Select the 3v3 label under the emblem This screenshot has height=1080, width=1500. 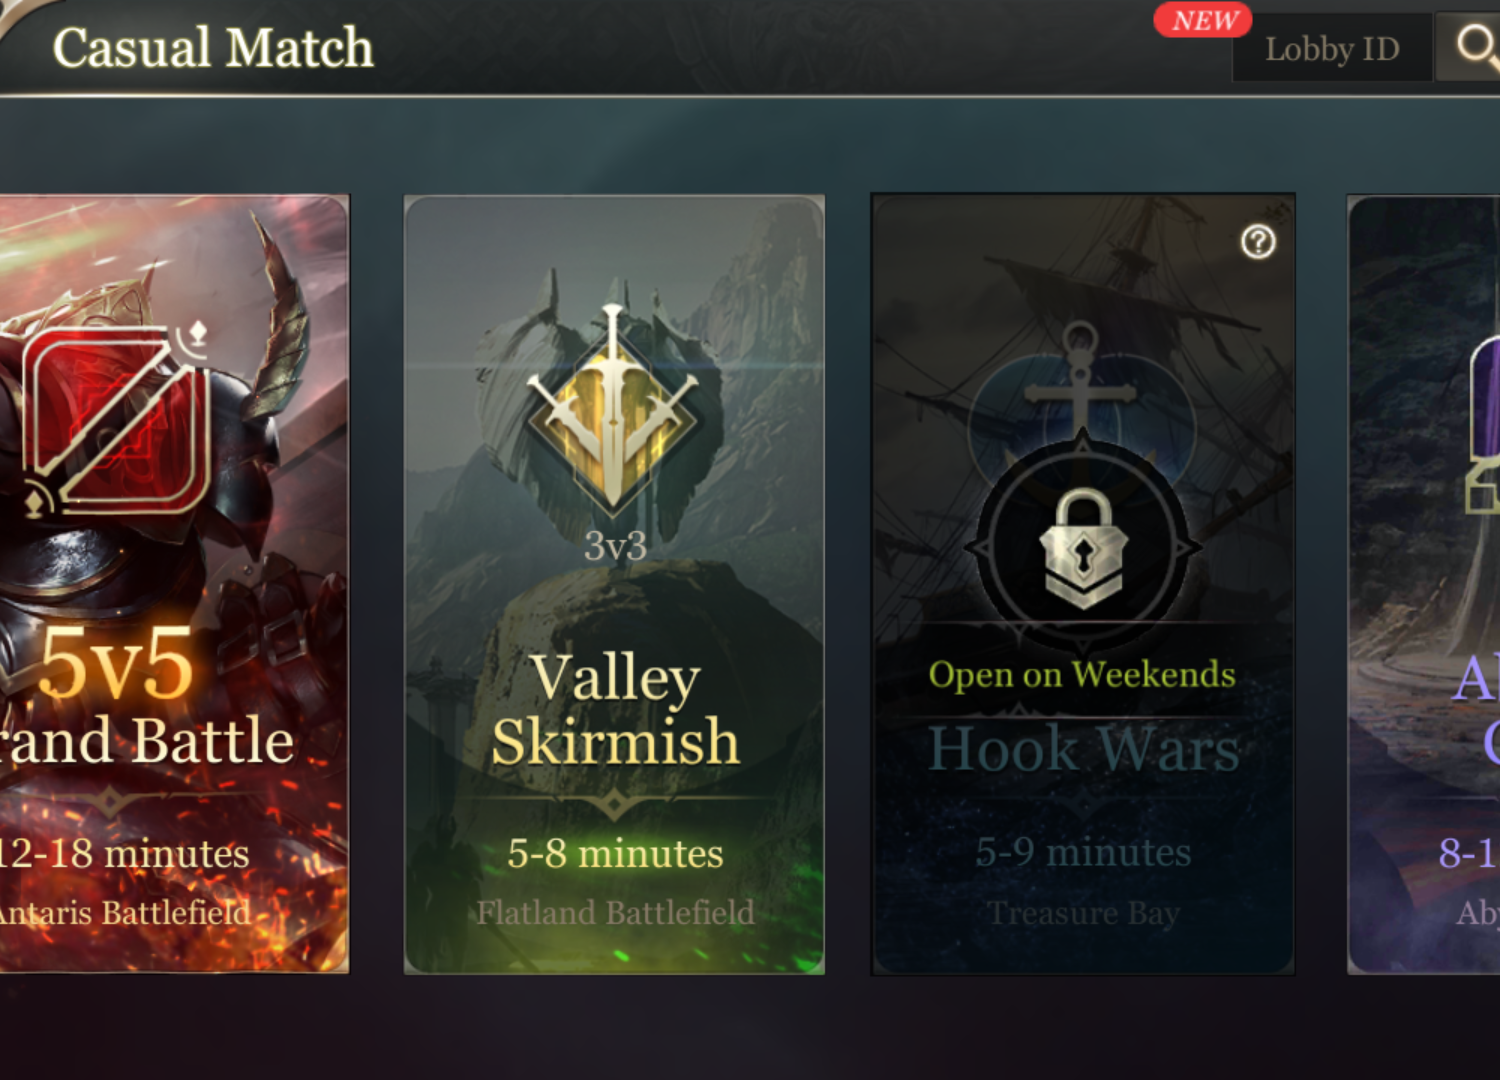coord(615,546)
